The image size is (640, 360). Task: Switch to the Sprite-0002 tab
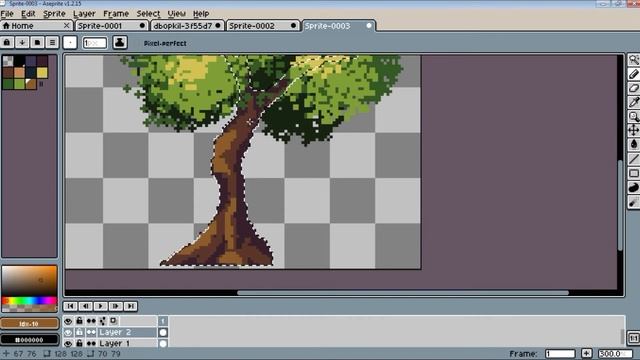(262, 26)
